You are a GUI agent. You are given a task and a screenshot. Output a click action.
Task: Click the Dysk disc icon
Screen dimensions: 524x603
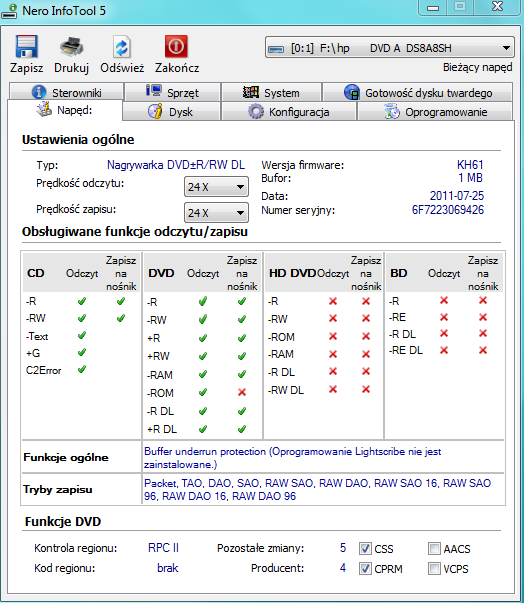point(155,112)
